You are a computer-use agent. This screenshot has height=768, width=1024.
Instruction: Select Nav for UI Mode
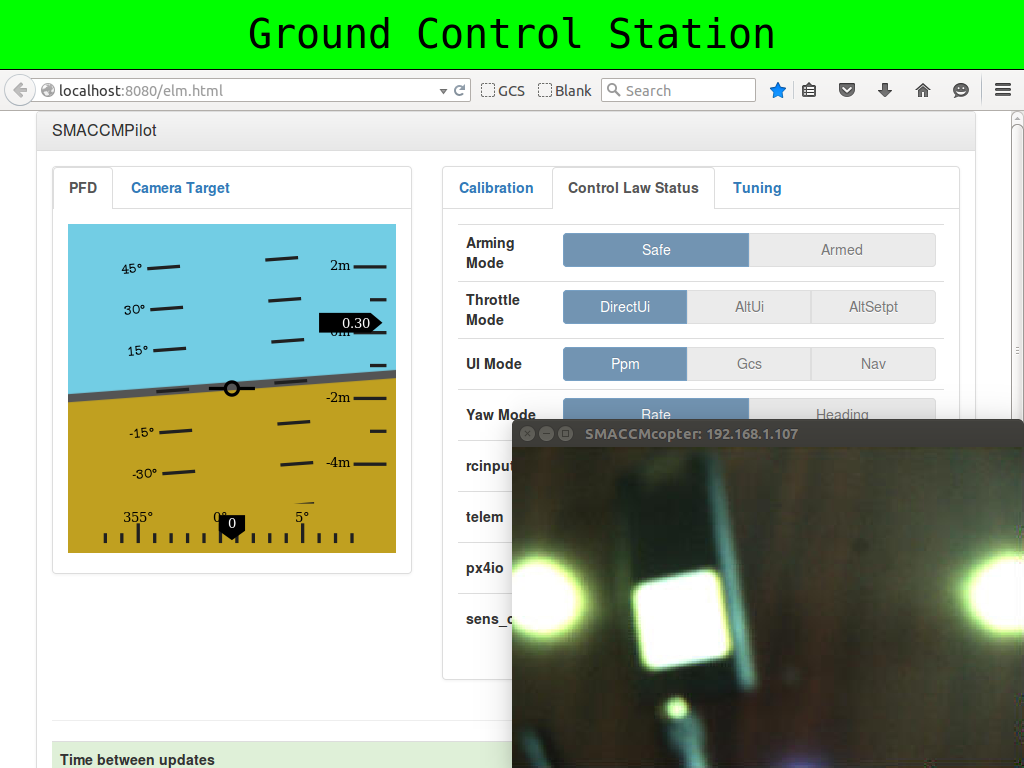coord(873,364)
